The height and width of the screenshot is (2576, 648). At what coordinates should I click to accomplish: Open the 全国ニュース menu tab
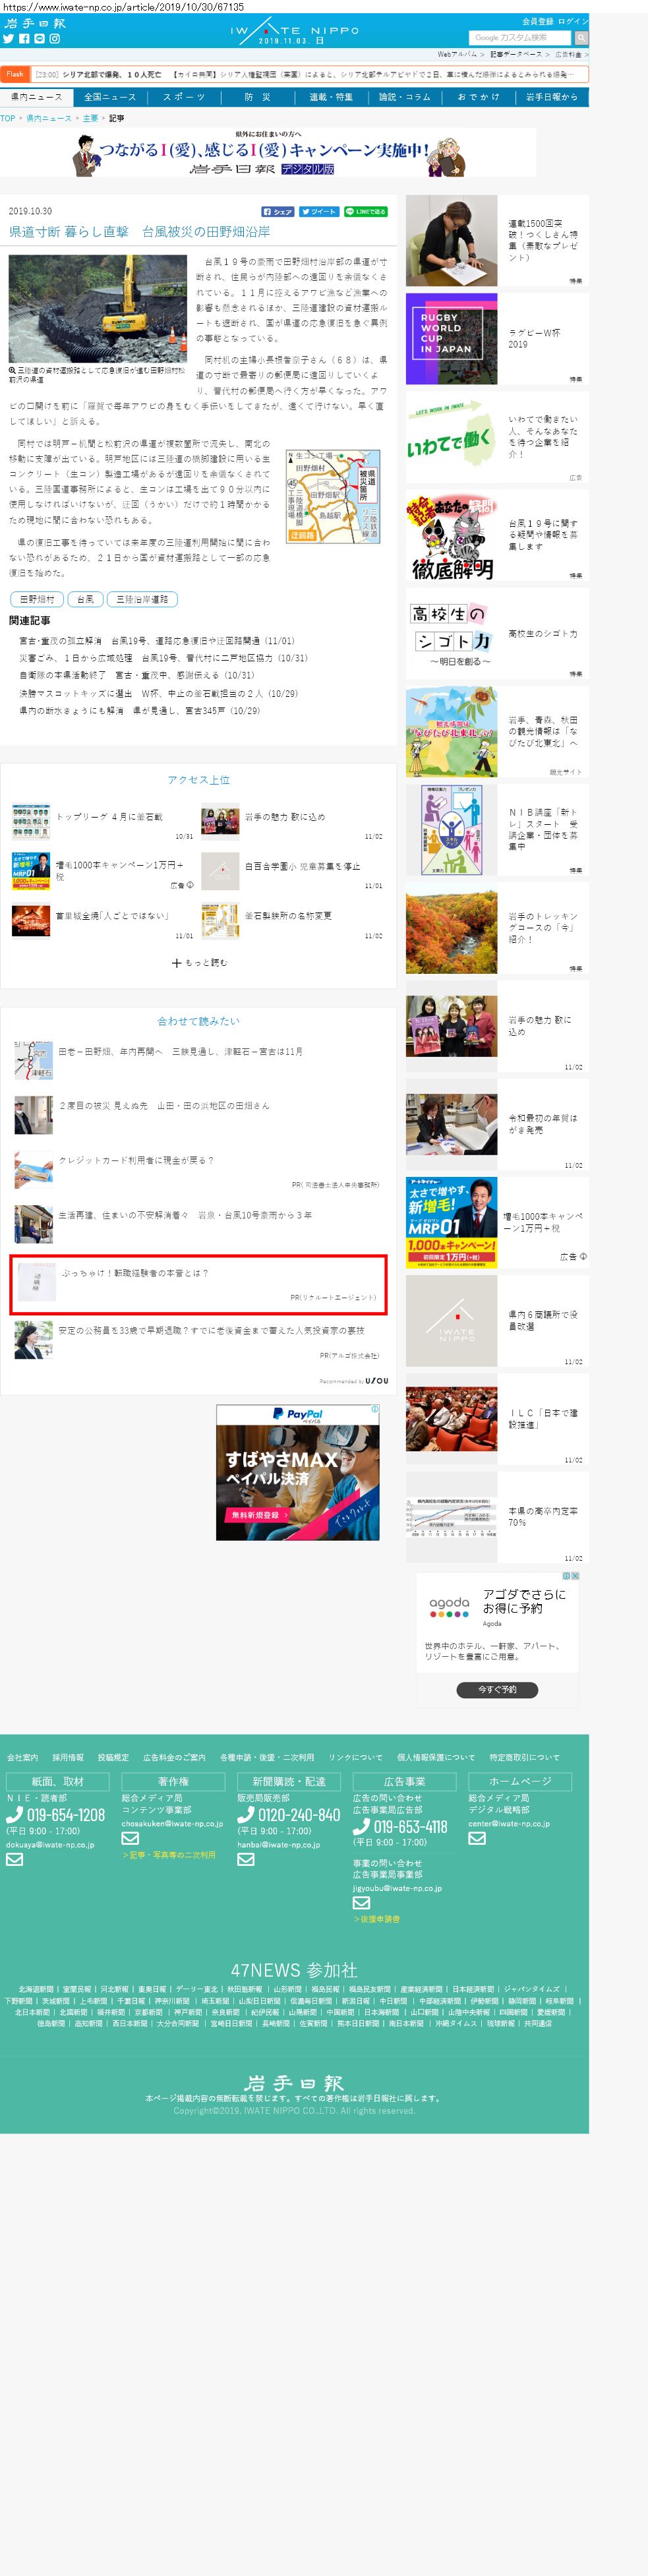[x=110, y=97]
